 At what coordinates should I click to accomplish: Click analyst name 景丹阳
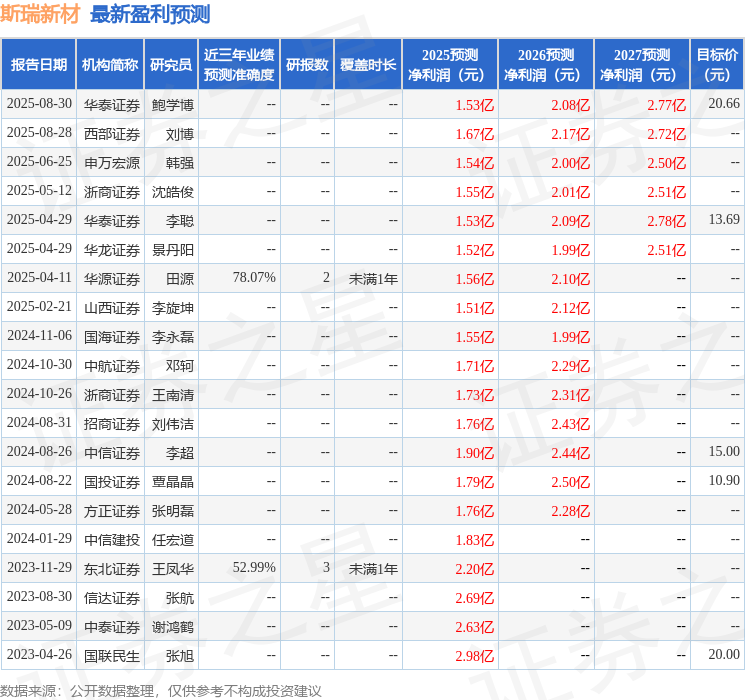pyautogui.click(x=172, y=250)
